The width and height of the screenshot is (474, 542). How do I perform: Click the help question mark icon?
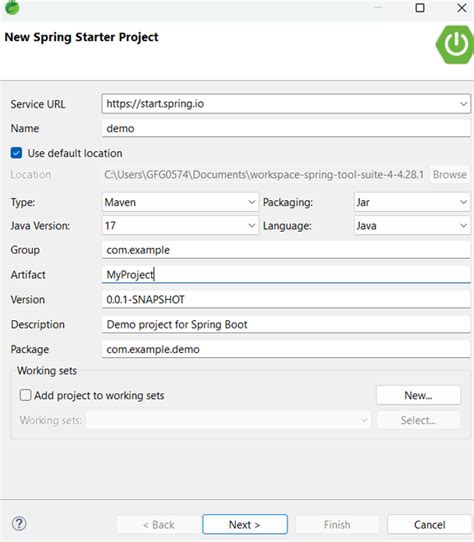(19, 524)
